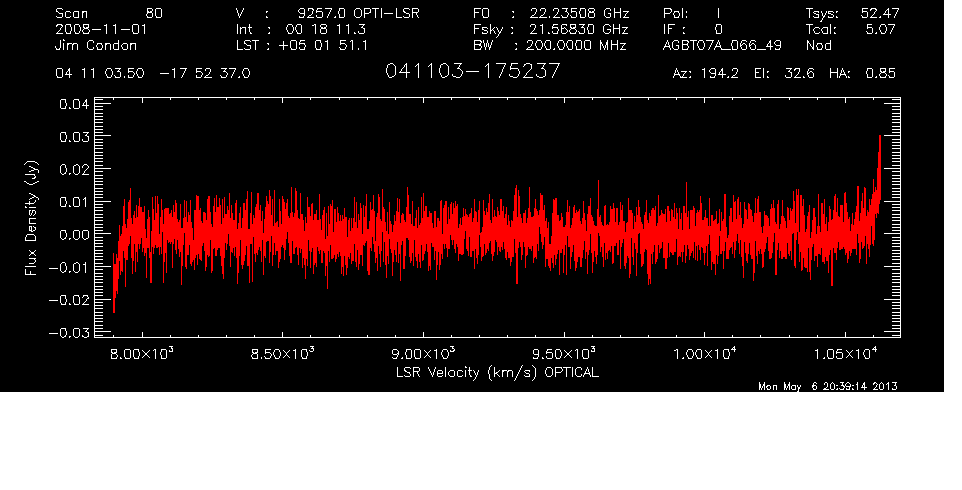Click the Flux Density (Jy) axis label
The image size is (962, 490).
(x=31, y=219)
